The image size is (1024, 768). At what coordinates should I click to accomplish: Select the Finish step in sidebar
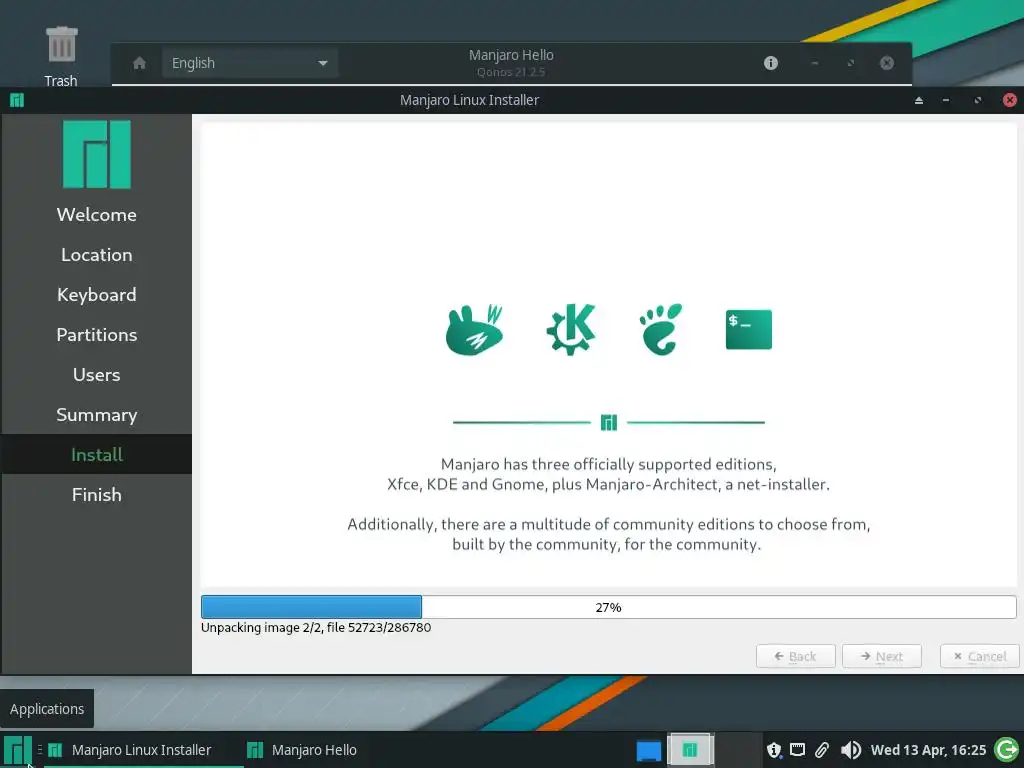tap(97, 494)
